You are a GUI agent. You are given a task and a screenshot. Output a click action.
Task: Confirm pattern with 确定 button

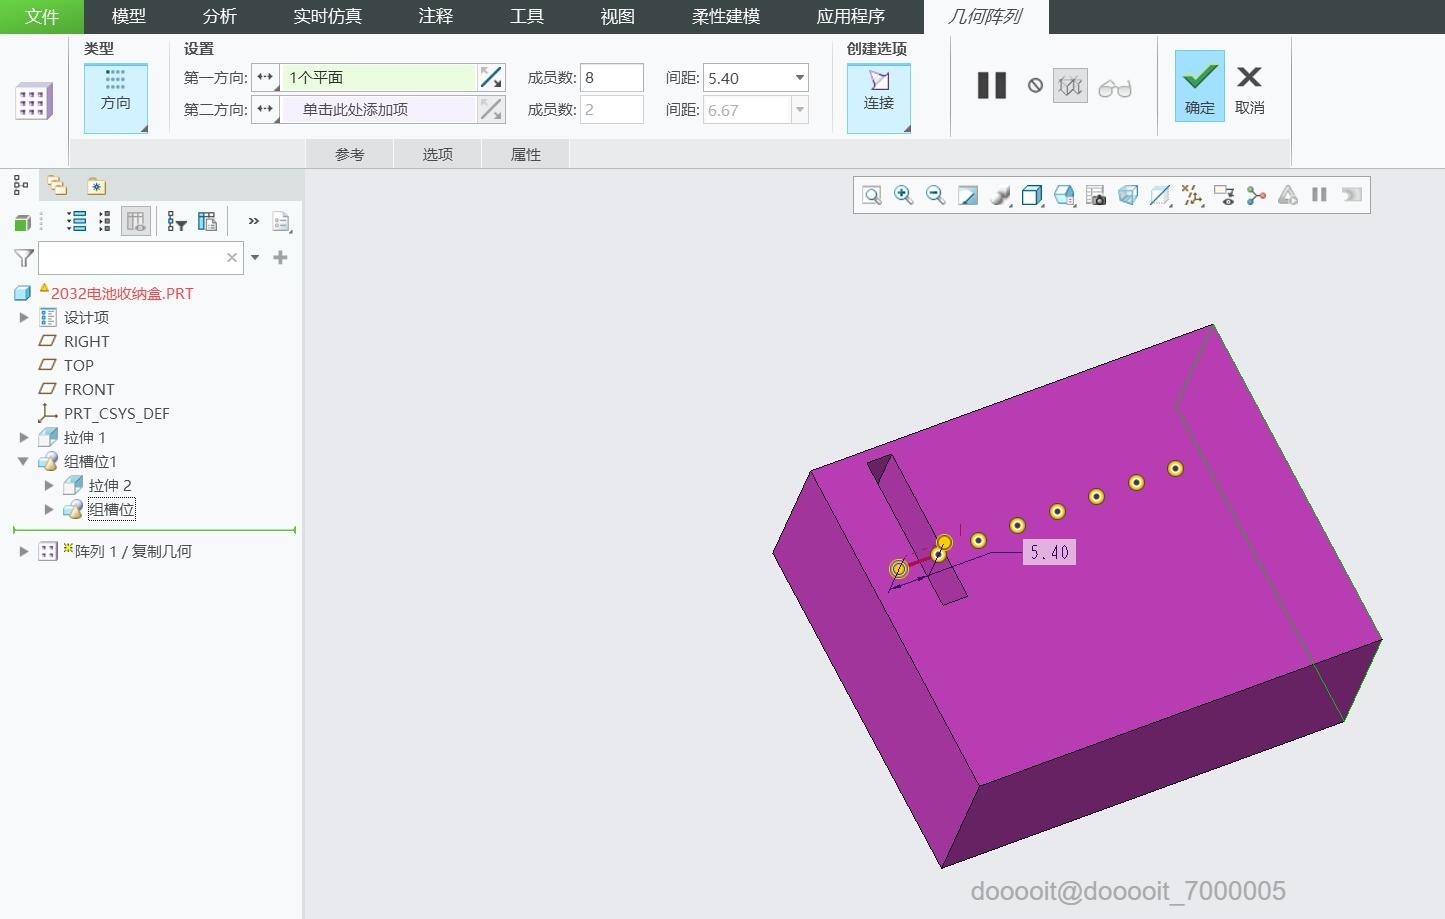click(1199, 87)
